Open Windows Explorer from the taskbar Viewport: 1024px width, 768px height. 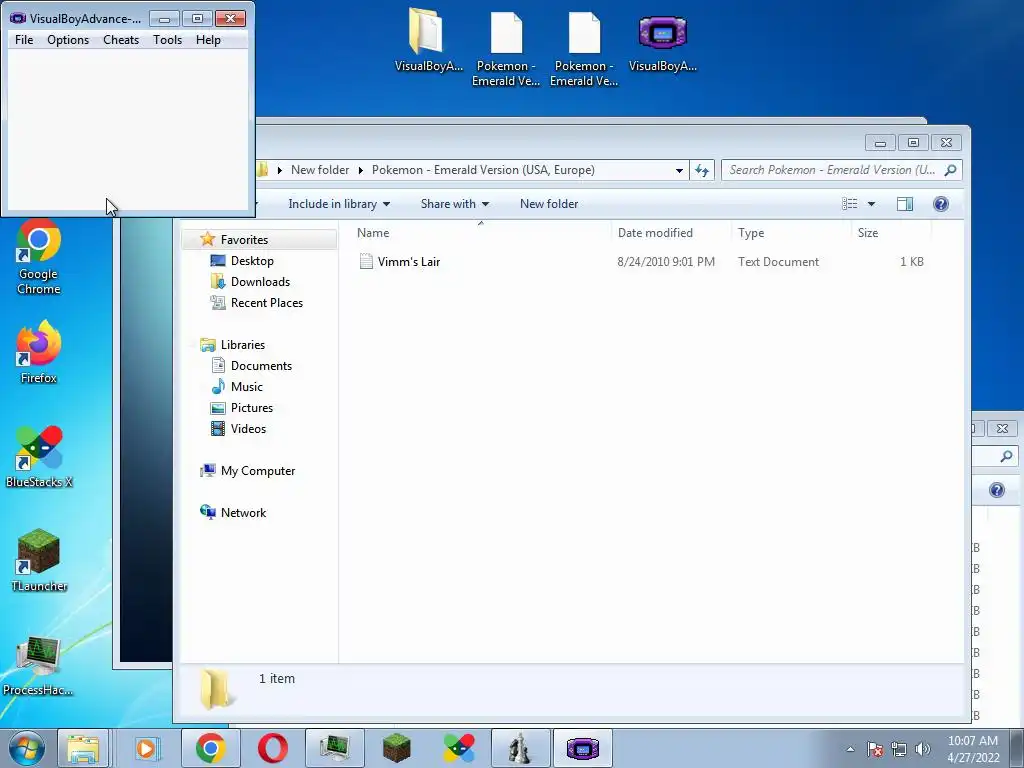83,748
